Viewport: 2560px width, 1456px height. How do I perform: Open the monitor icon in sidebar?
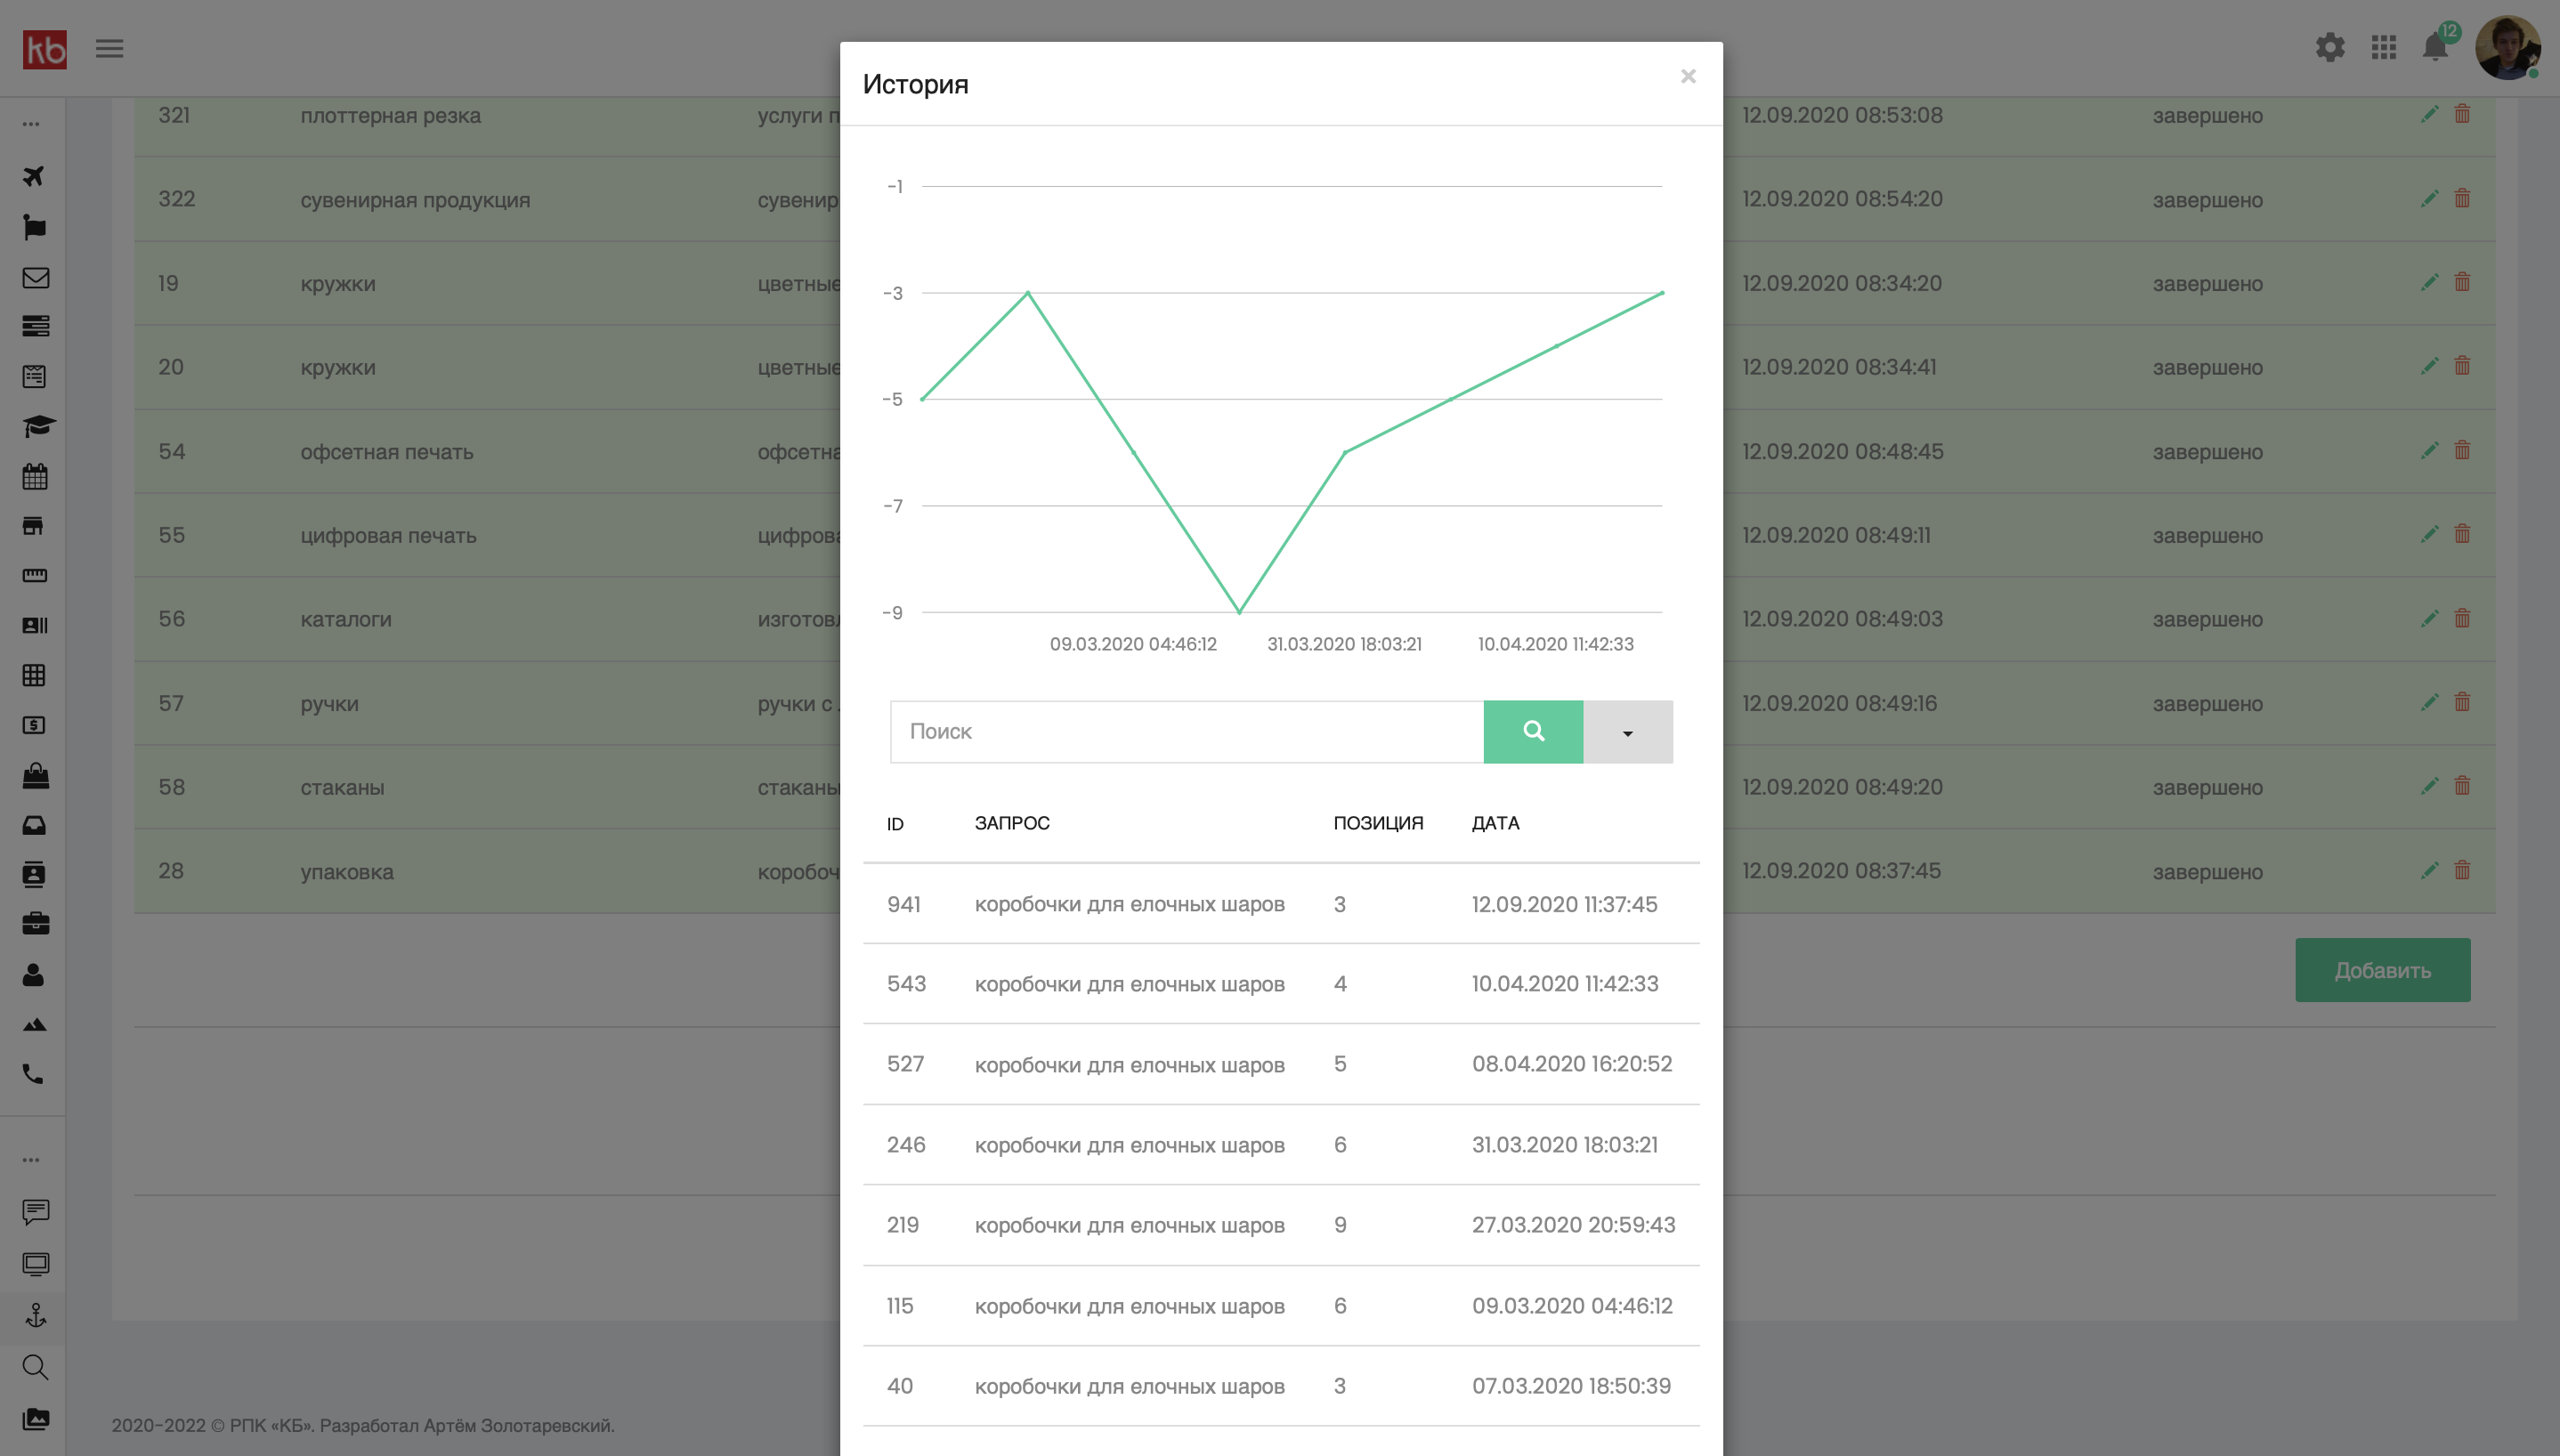(35, 1264)
